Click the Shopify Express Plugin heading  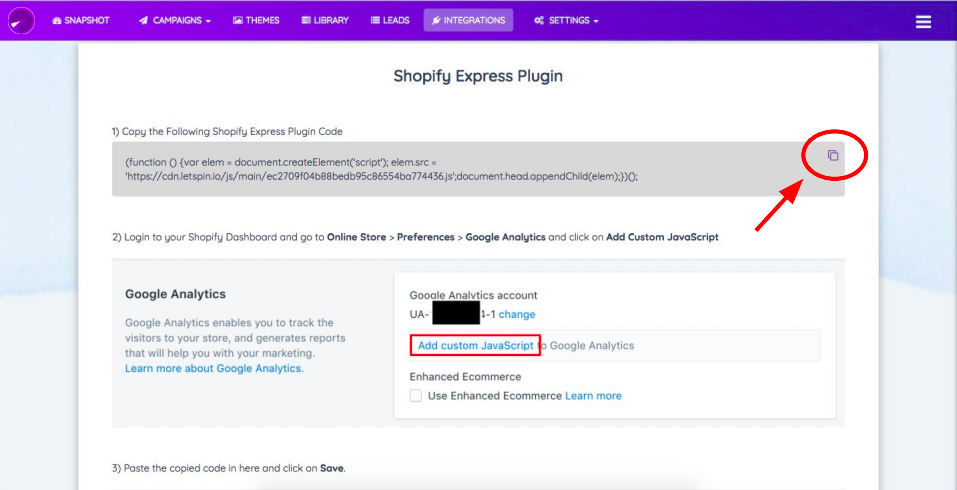point(478,76)
